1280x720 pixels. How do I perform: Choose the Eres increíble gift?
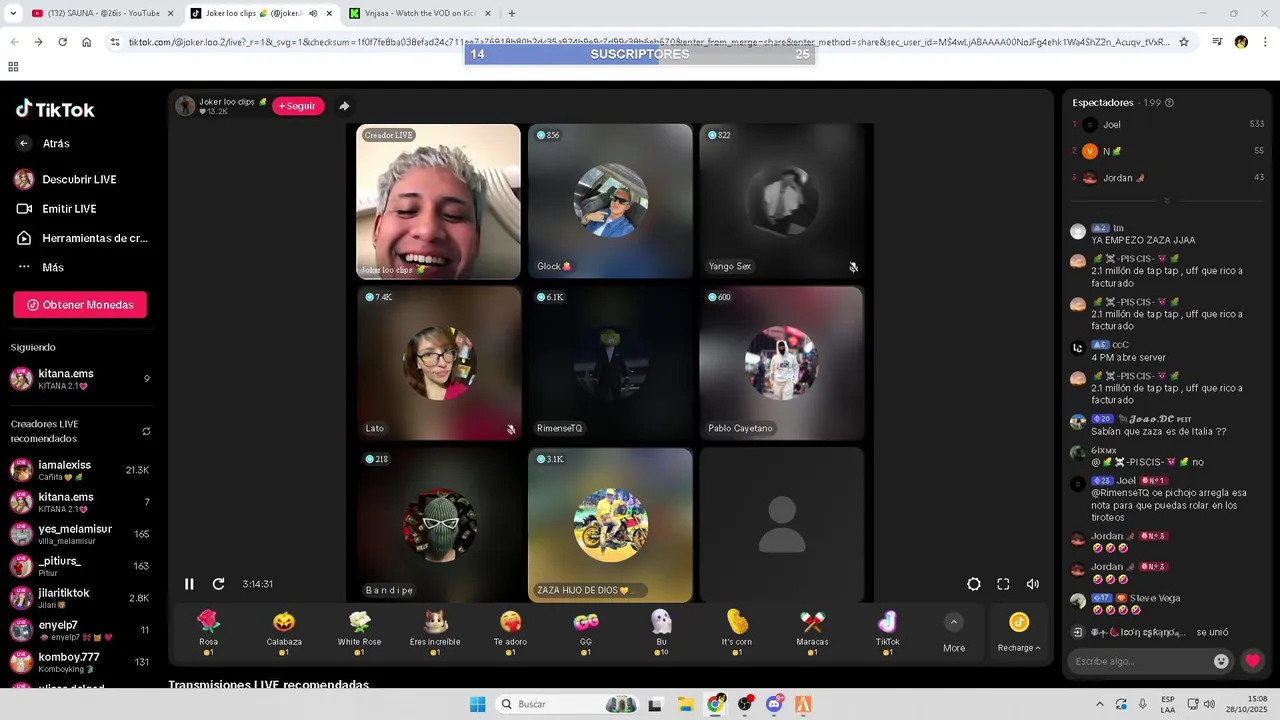(435, 622)
